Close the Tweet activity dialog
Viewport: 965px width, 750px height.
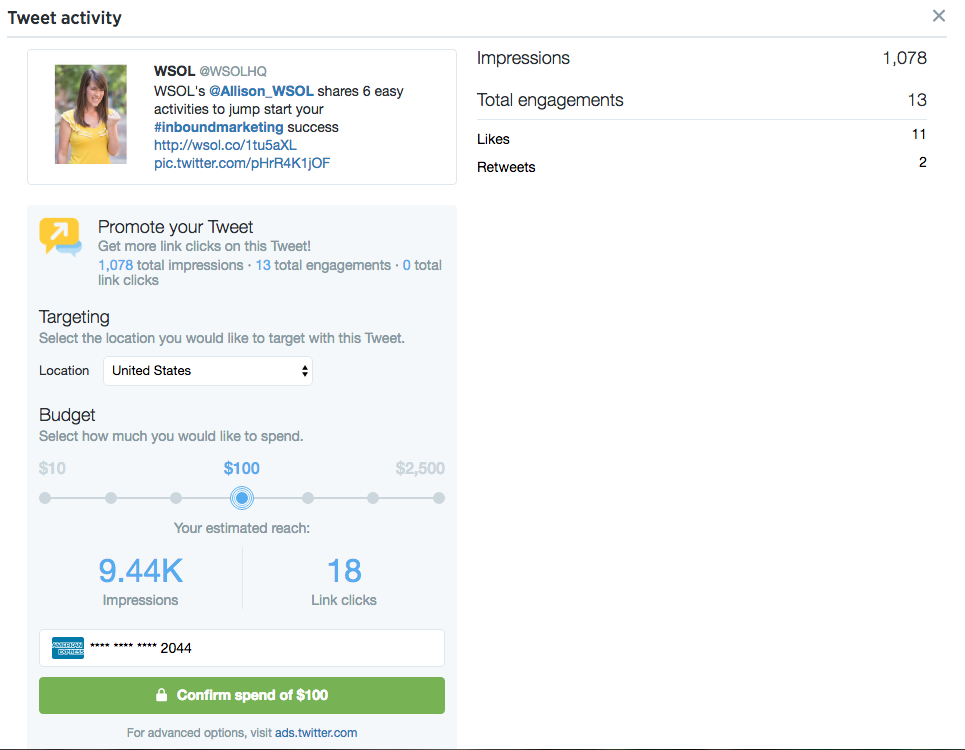click(939, 16)
